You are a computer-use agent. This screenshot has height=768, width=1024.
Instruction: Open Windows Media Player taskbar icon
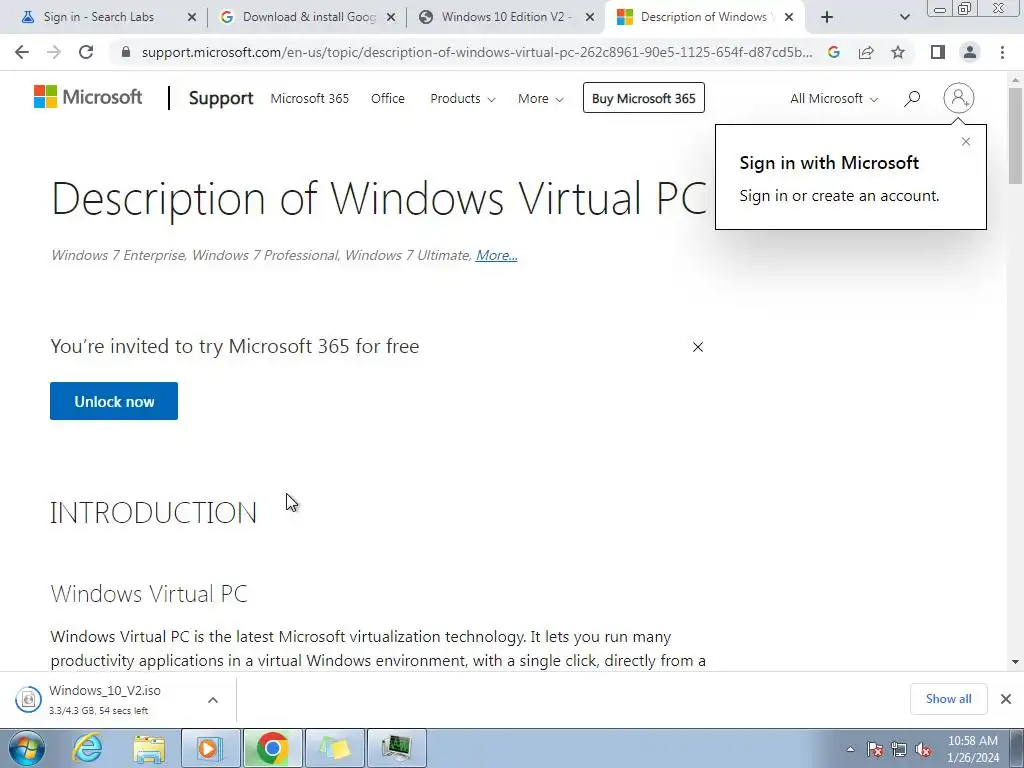[210, 748]
